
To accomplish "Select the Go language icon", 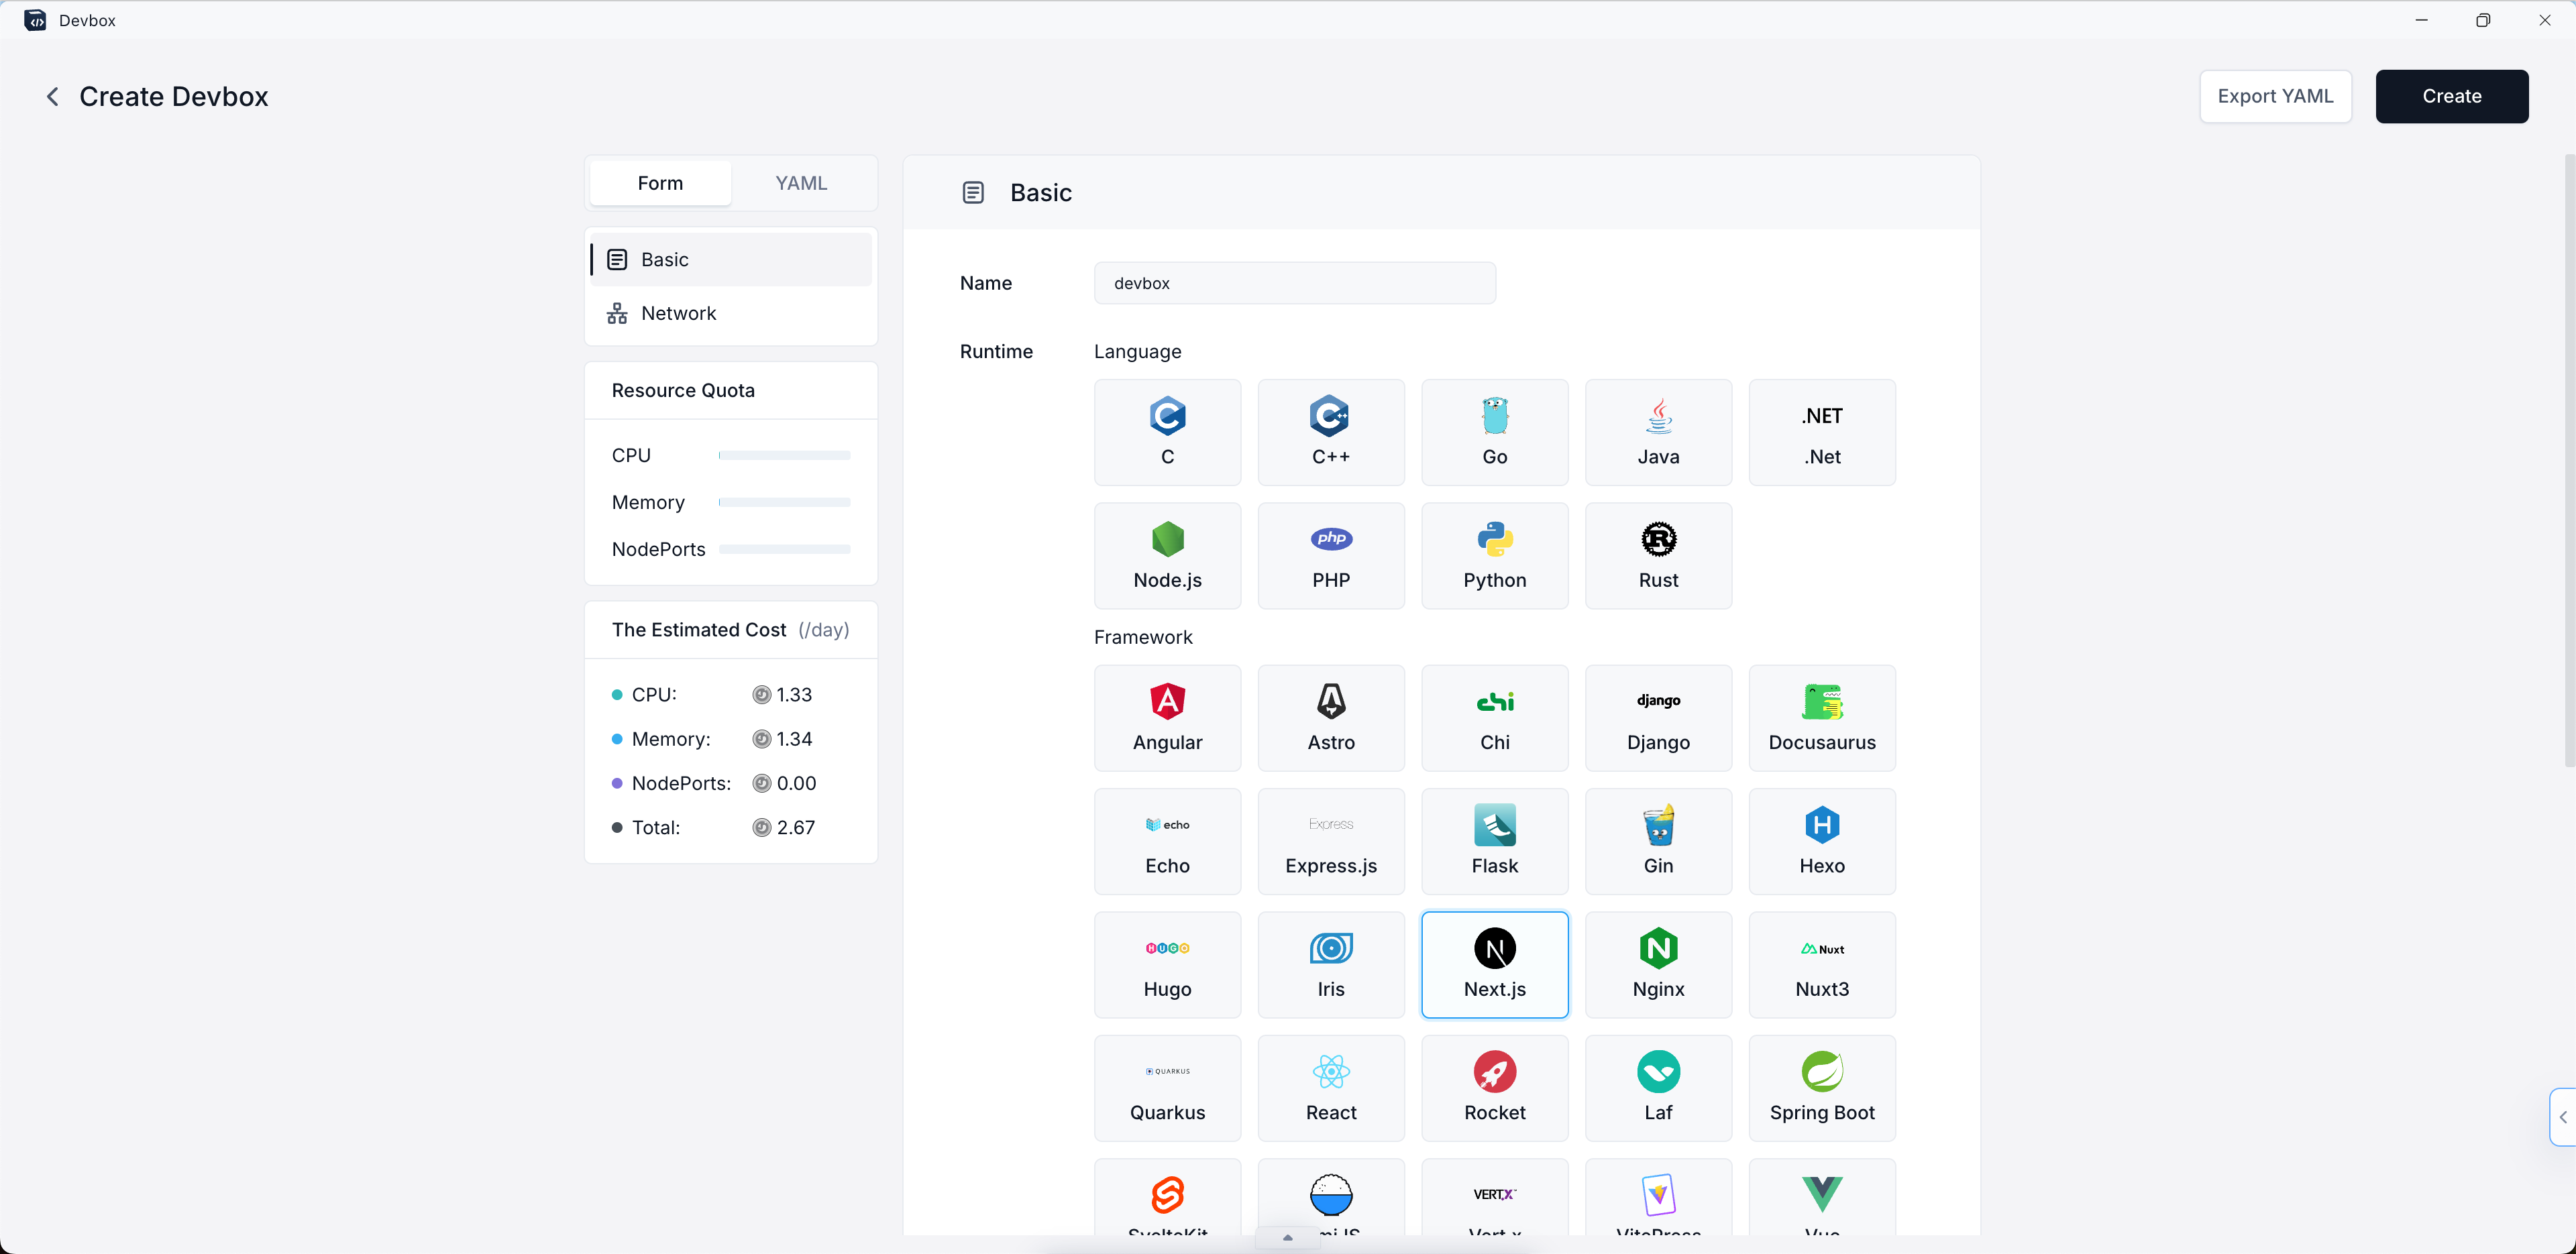I will pos(1494,432).
